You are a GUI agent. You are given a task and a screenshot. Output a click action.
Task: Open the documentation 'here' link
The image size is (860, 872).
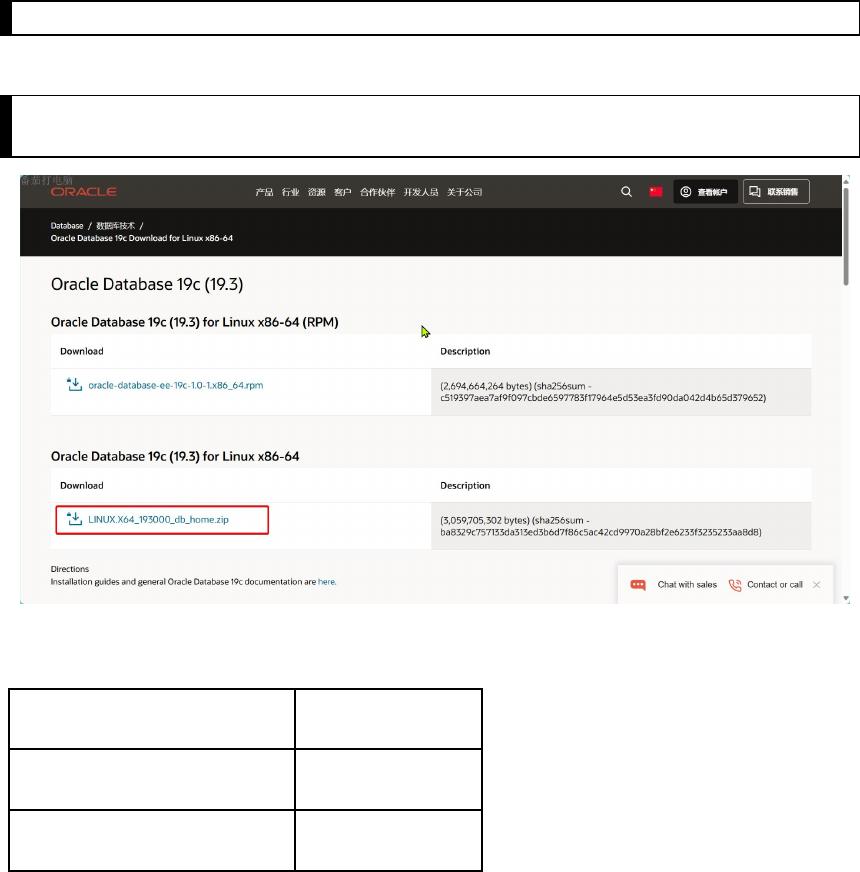point(327,582)
